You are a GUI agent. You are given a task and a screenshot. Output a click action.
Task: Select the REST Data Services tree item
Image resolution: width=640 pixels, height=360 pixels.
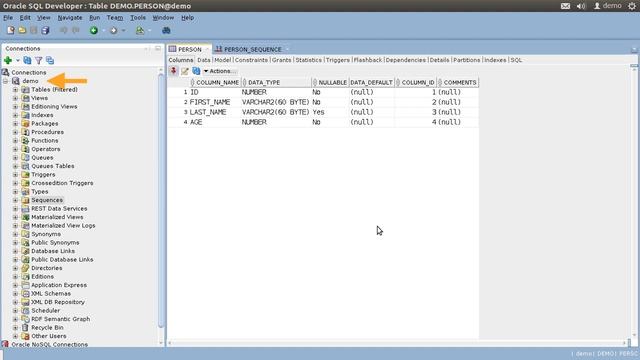tap(59, 209)
